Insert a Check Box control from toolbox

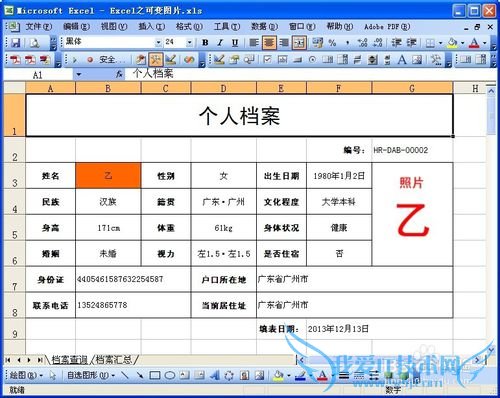point(267,60)
